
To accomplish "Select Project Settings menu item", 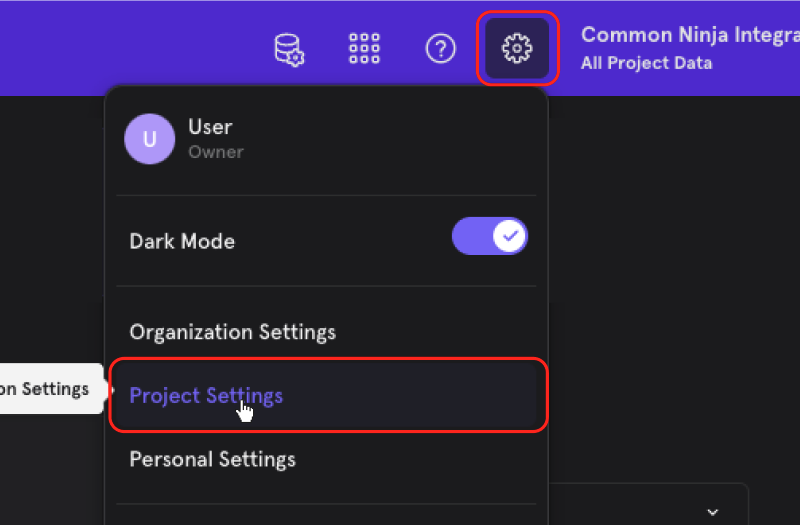I will 206,396.
